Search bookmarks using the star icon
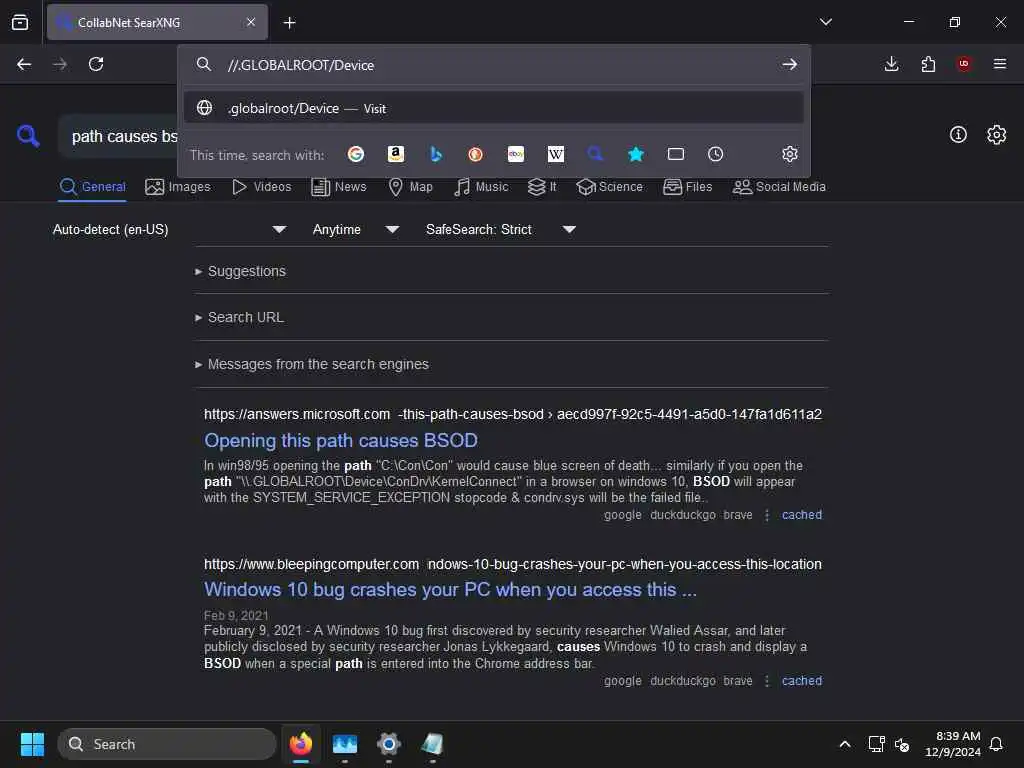This screenshot has height=768, width=1024. [635, 154]
